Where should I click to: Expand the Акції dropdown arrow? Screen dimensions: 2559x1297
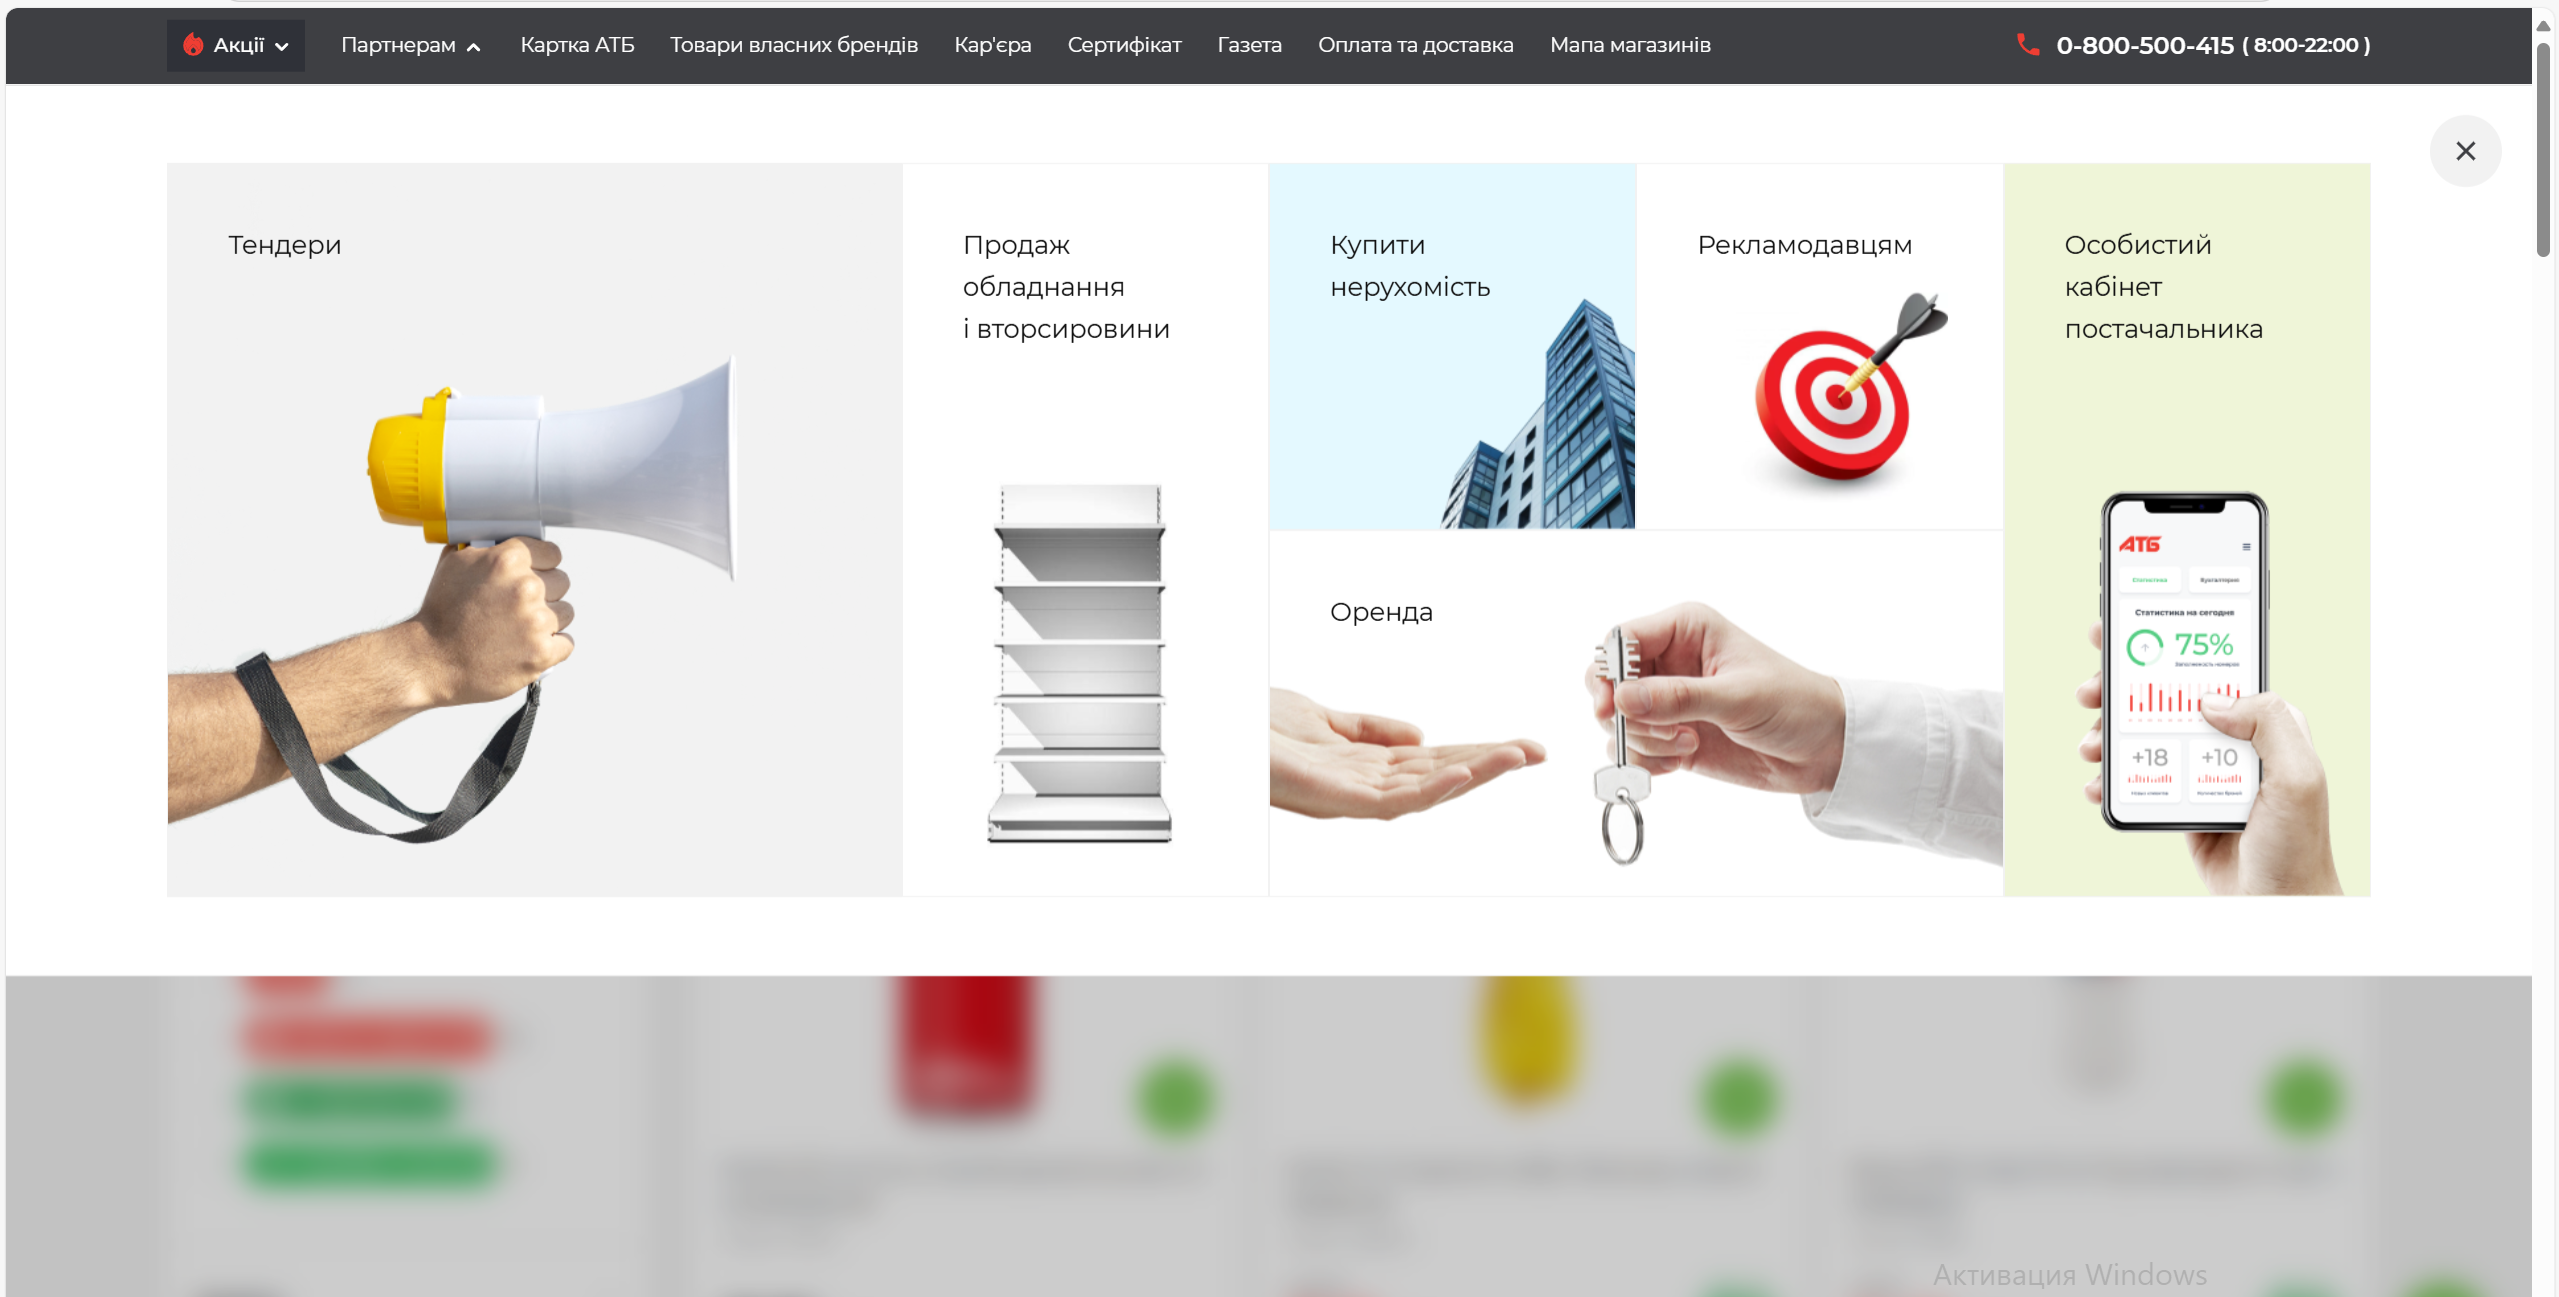[282, 46]
